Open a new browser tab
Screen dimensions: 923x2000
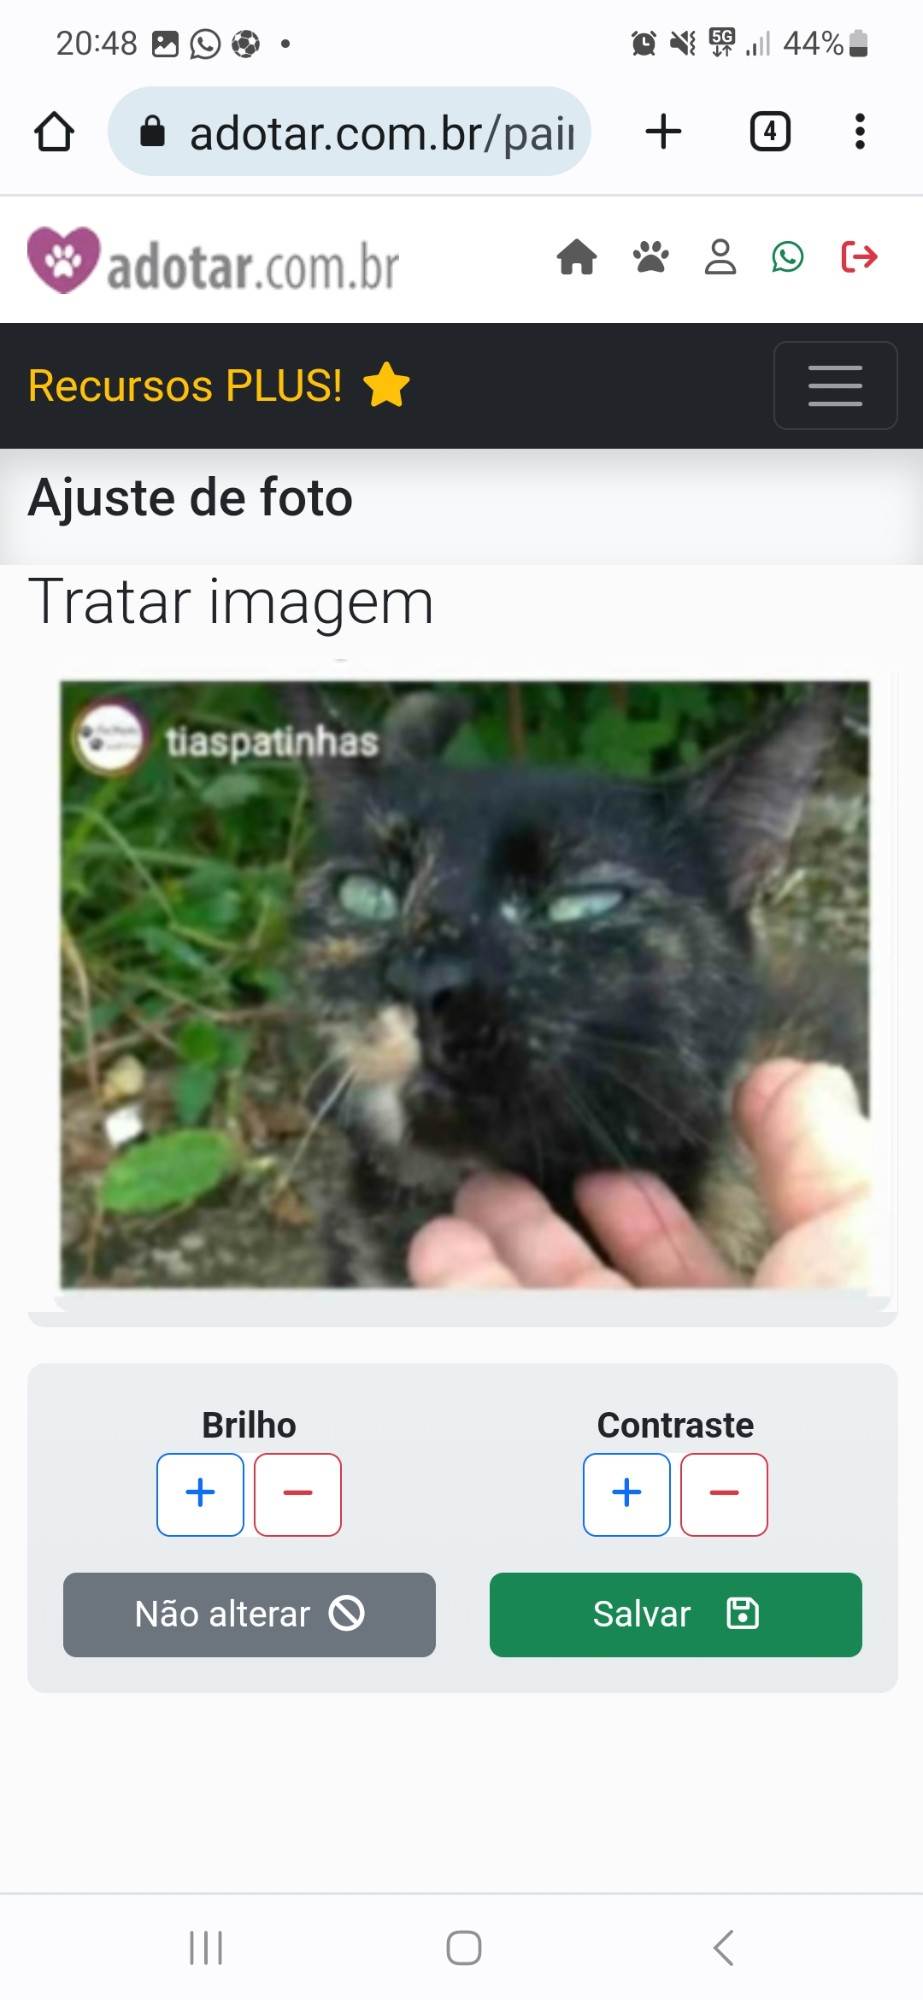[663, 131]
